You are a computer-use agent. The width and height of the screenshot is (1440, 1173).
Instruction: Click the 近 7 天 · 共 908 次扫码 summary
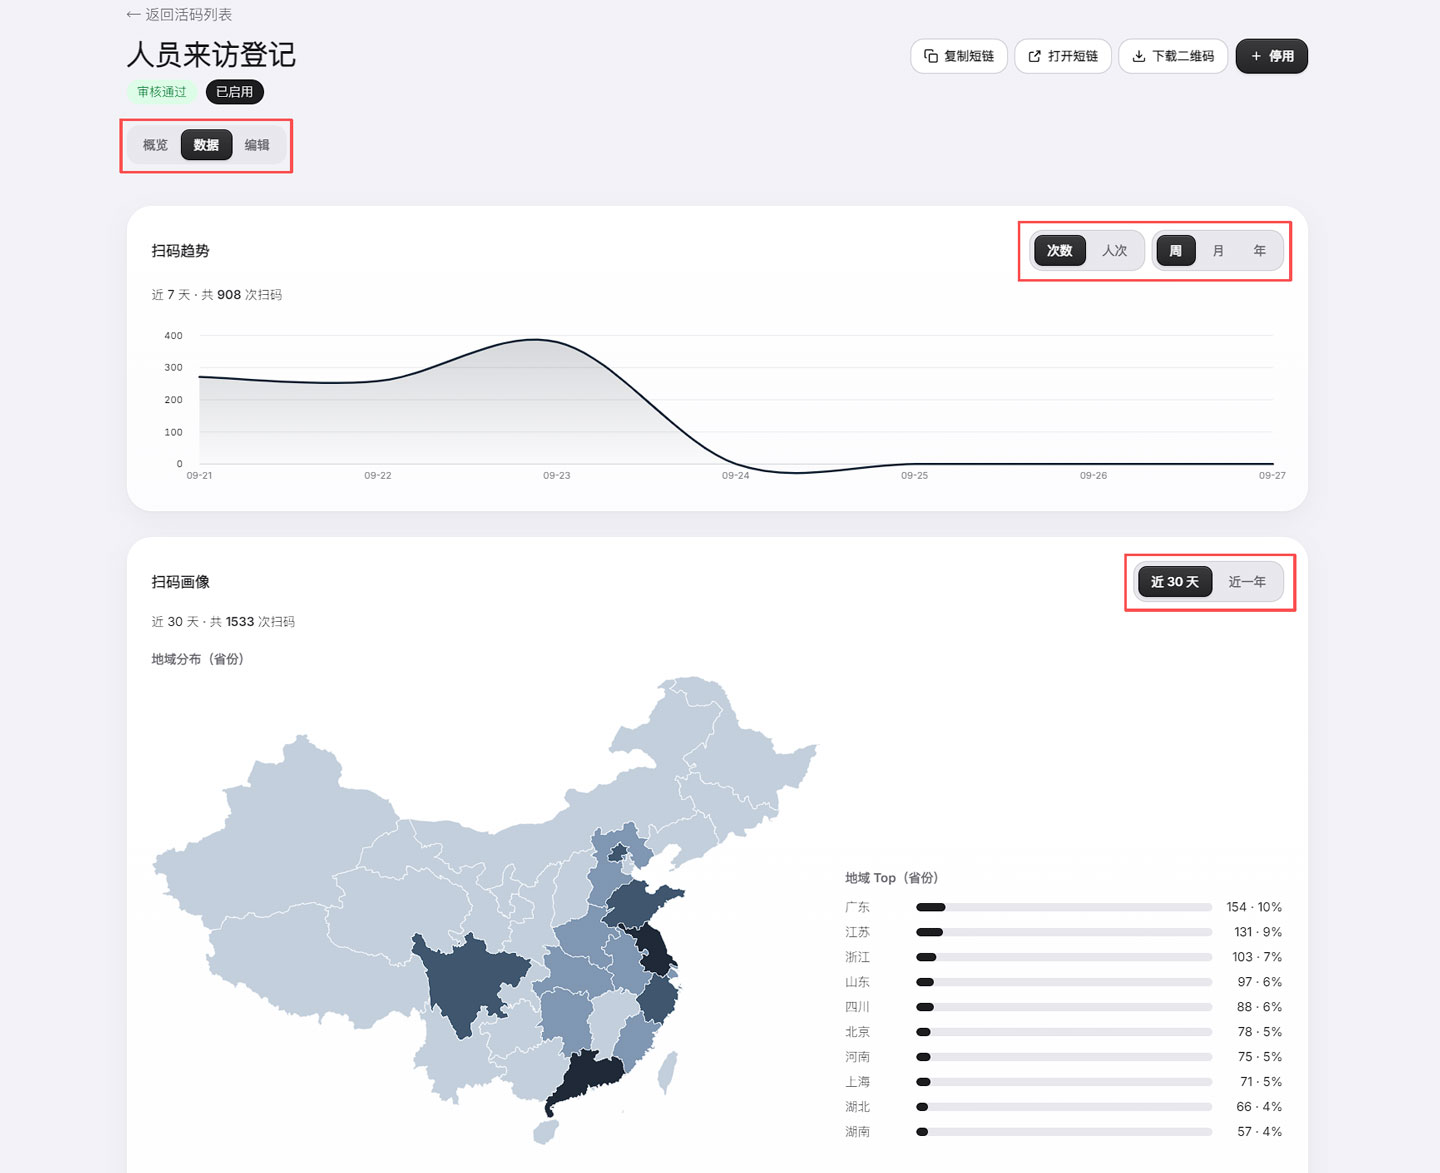(x=217, y=295)
